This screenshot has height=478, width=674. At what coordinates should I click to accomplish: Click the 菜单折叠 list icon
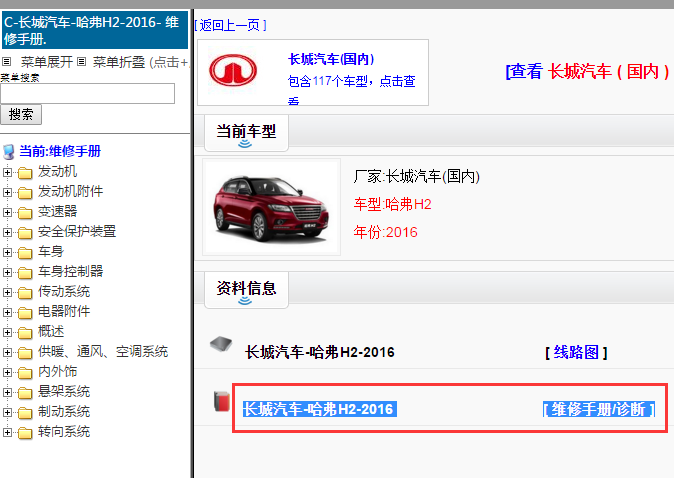click(82, 62)
